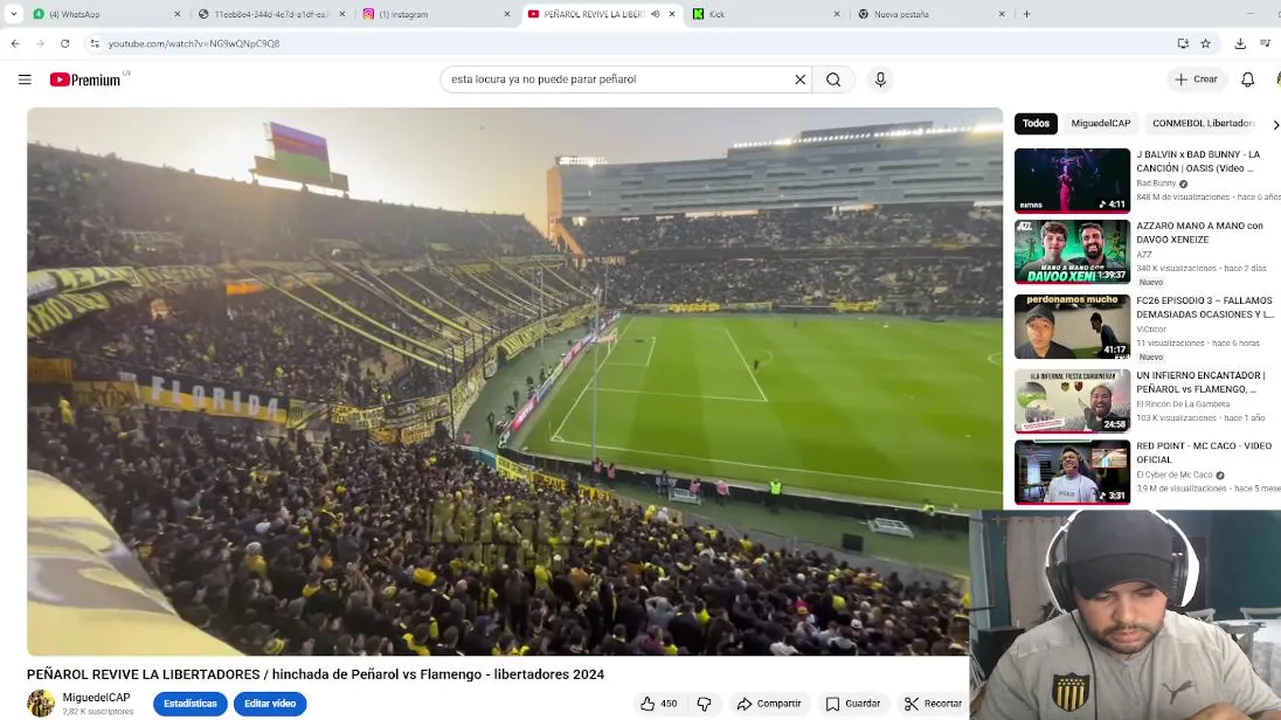Switch to Instagram browser tab
The image size is (1281, 720).
click(x=435, y=14)
